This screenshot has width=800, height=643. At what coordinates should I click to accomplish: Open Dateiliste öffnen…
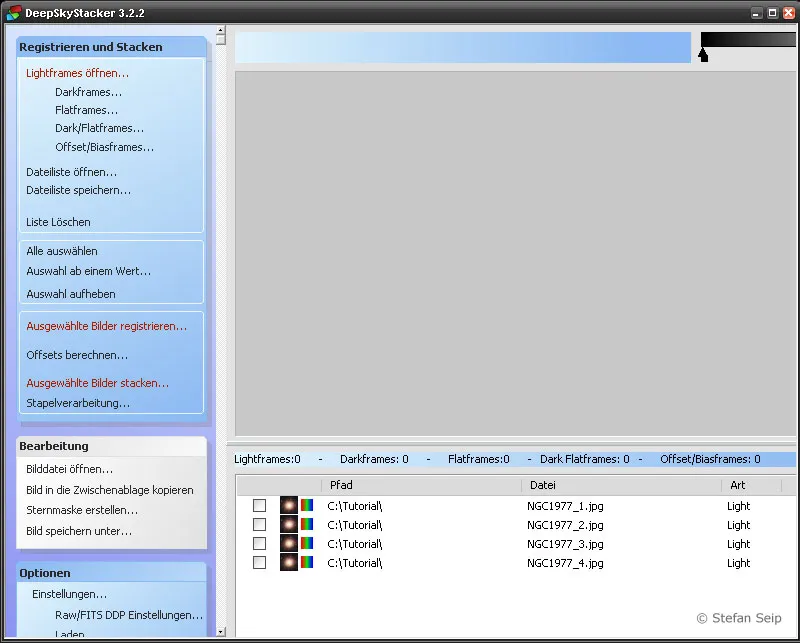[x=71, y=172]
